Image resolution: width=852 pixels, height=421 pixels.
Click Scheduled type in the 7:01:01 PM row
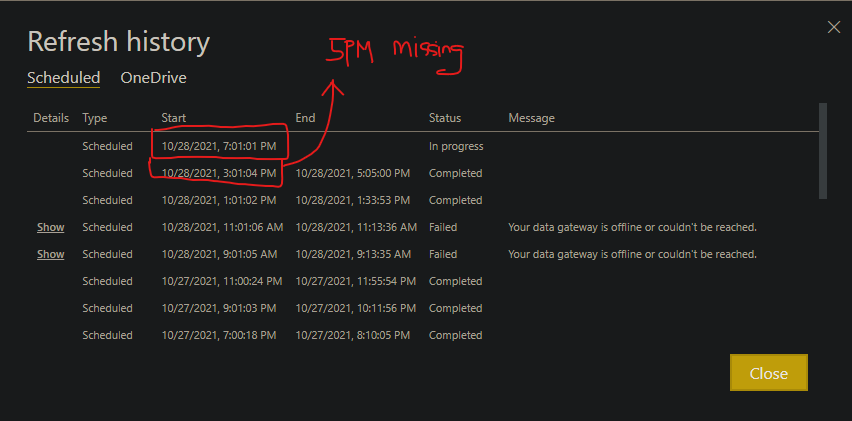(108, 146)
